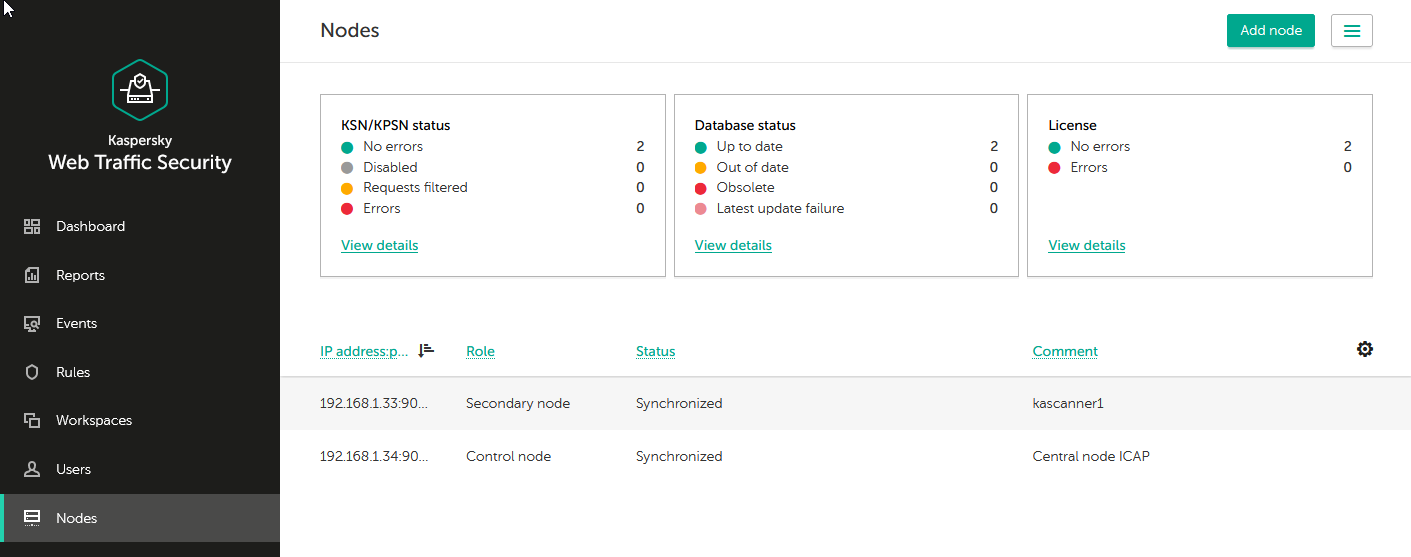Open Dashboard via its sidebar icon
Image resolution: width=1411 pixels, height=557 pixels.
(32, 227)
